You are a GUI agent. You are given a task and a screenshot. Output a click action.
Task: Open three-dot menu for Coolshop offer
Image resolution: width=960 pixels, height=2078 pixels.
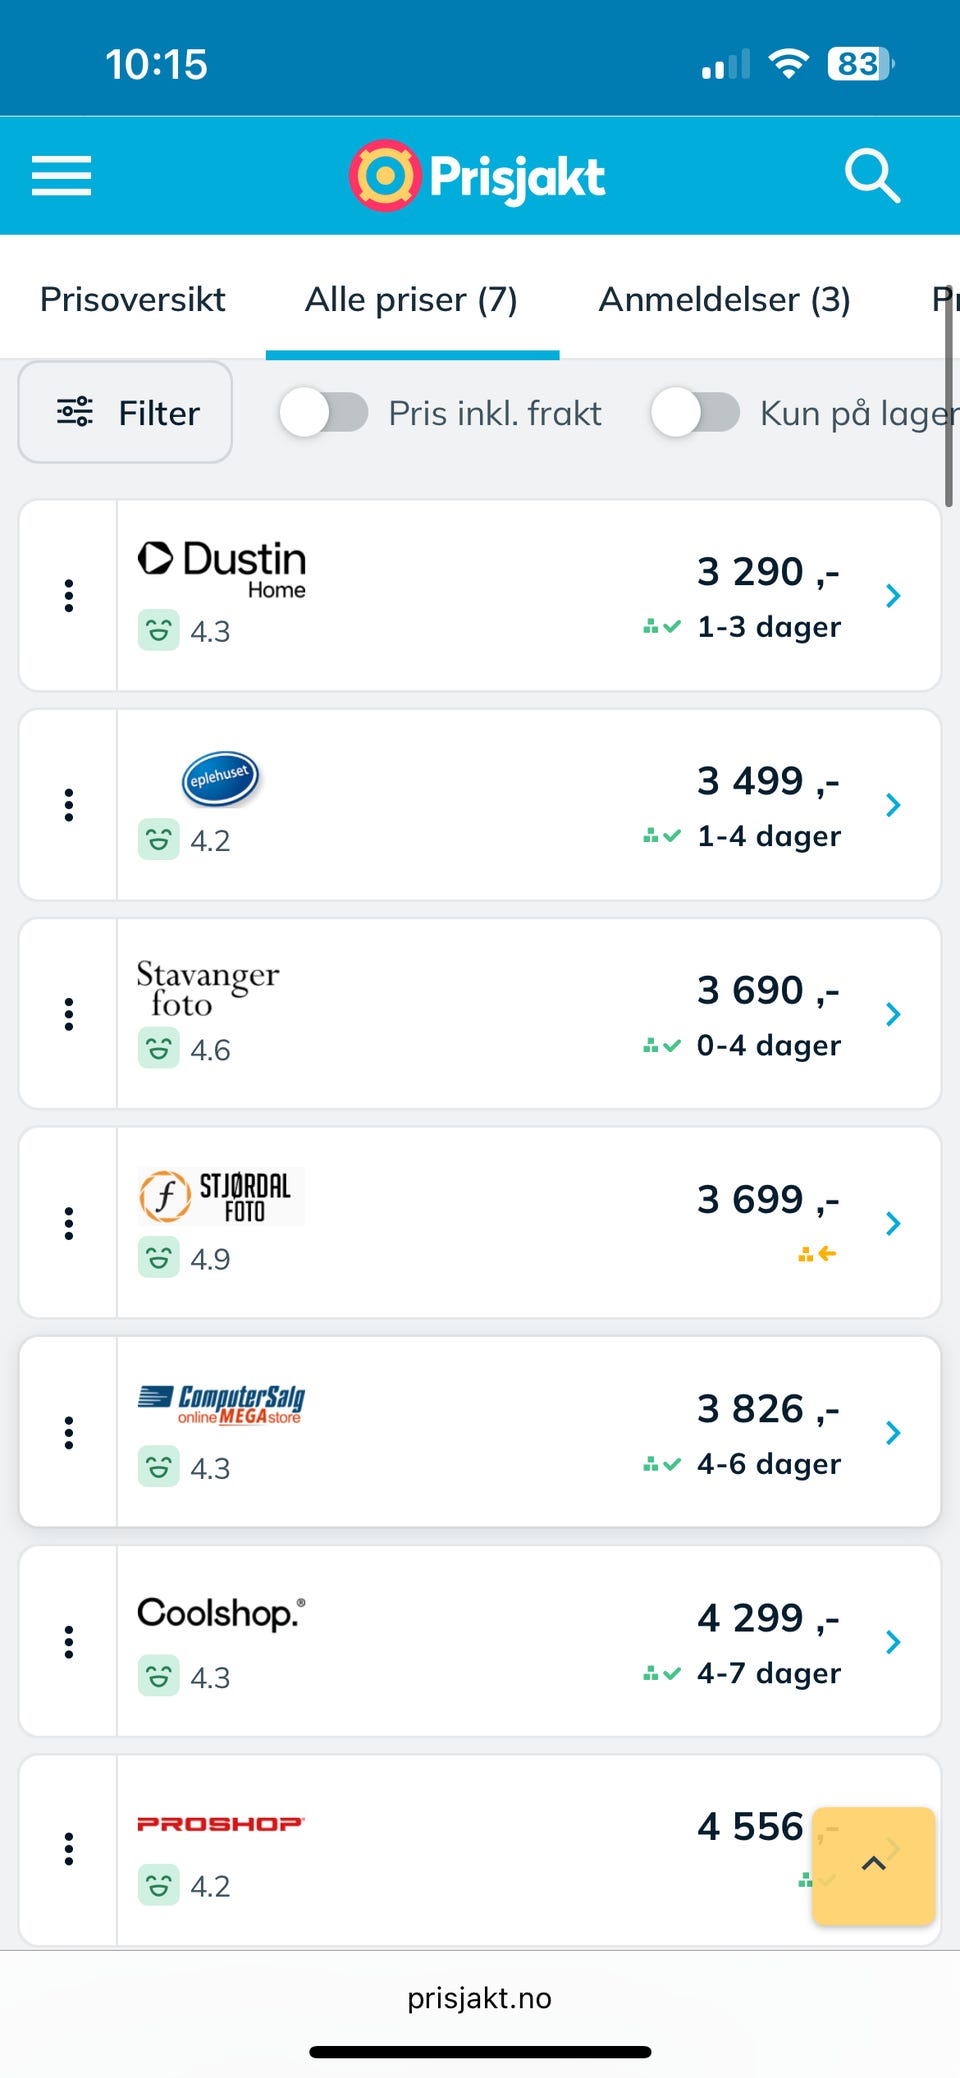tap(69, 1642)
